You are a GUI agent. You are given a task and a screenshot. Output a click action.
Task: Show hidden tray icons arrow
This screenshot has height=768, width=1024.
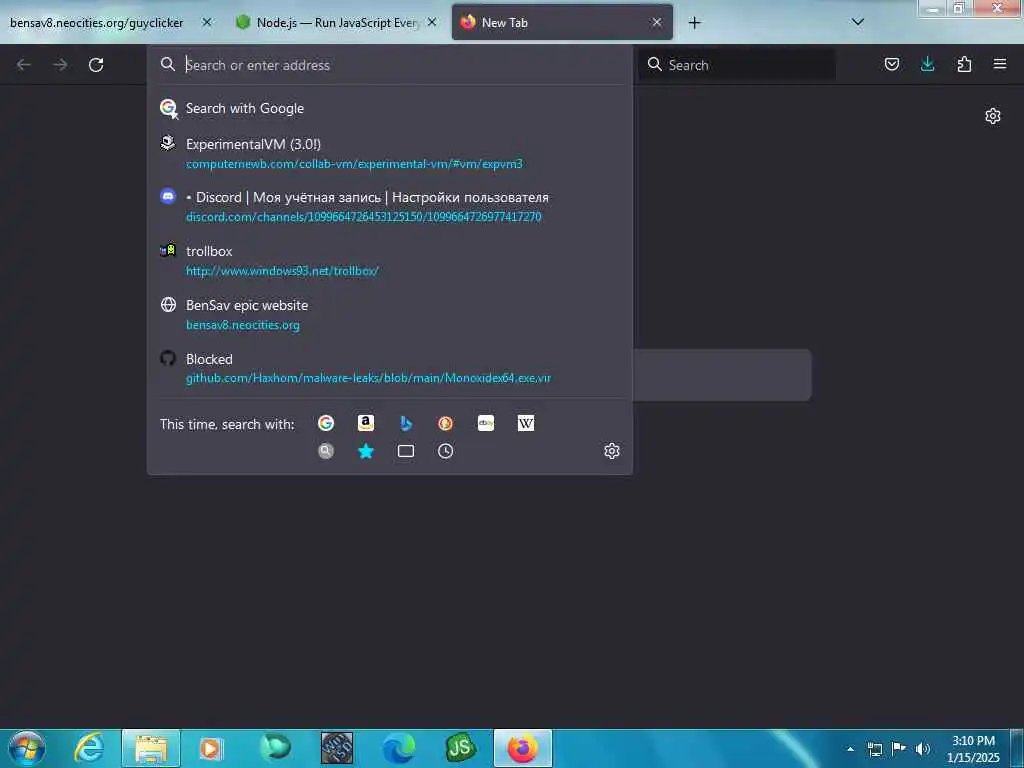tap(850, 749)
